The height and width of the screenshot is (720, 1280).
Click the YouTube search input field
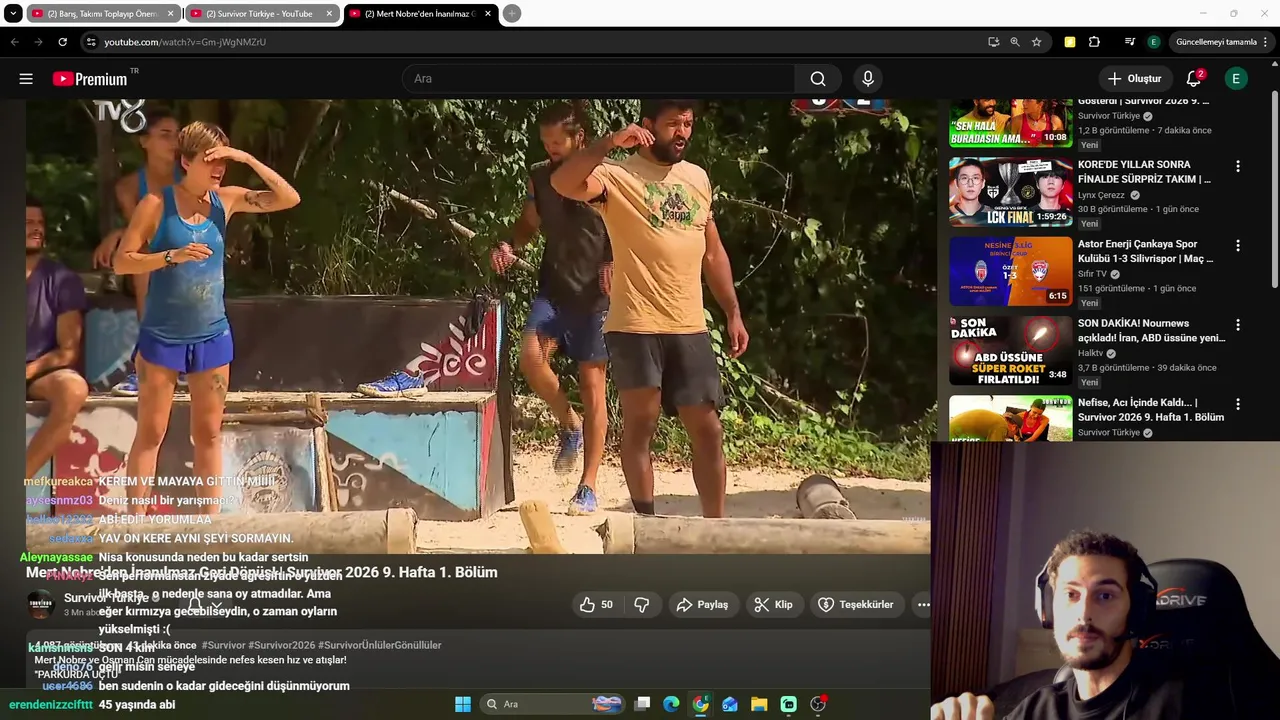pyautogui.click(x=598, y=79)
